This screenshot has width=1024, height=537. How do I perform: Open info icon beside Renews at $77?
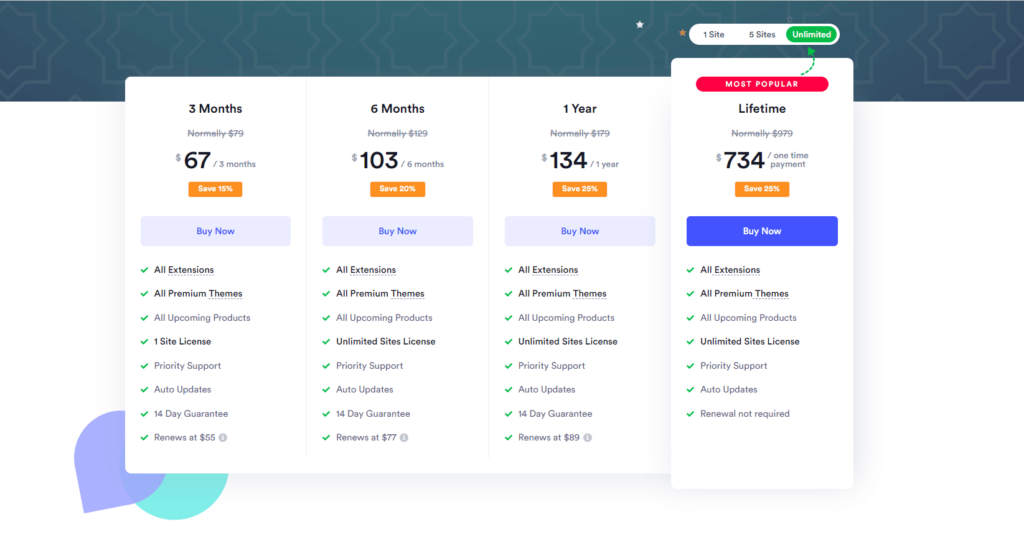[x=404, y=438]
